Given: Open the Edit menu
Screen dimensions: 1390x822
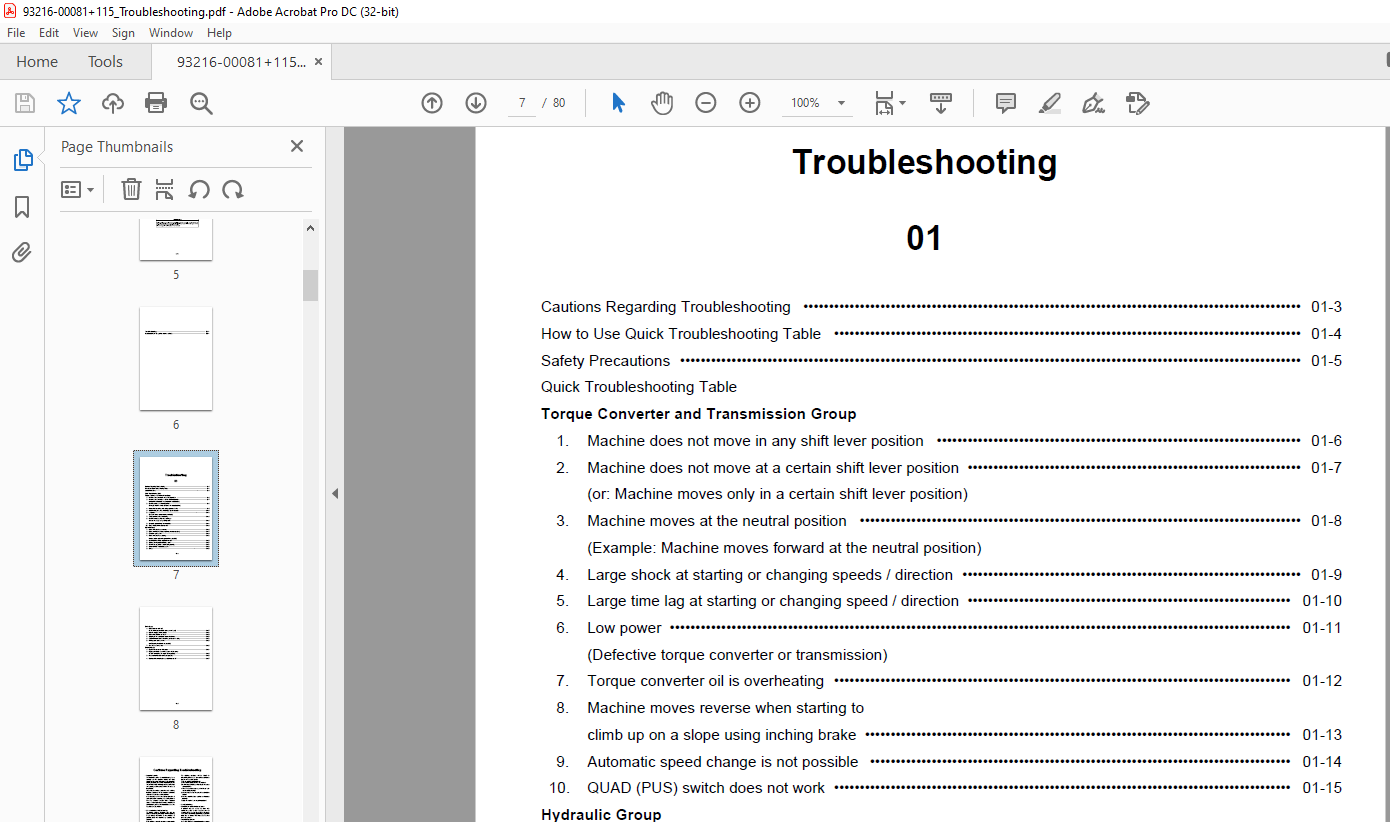Looking at the screenshot, I should point(49,33).
